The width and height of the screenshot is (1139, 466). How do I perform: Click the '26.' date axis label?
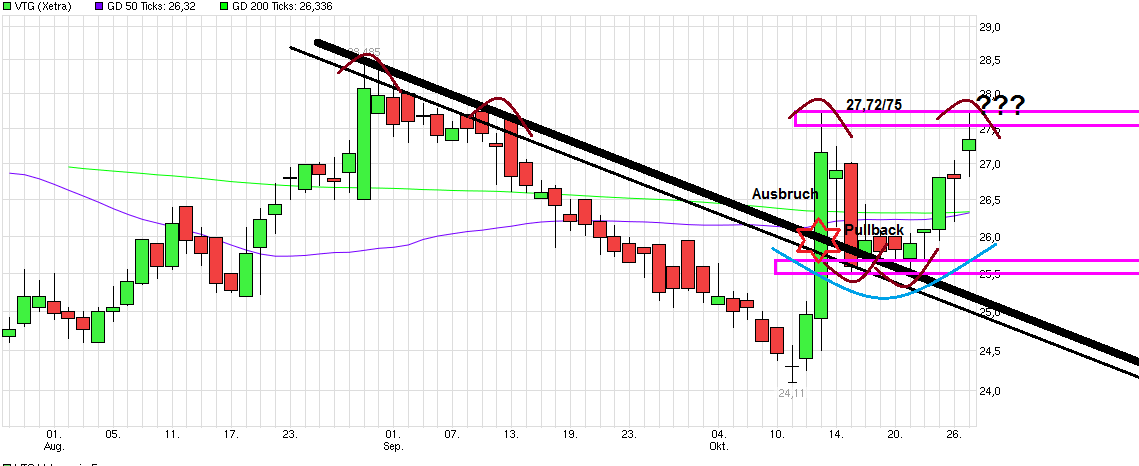[x=955, y=434]
